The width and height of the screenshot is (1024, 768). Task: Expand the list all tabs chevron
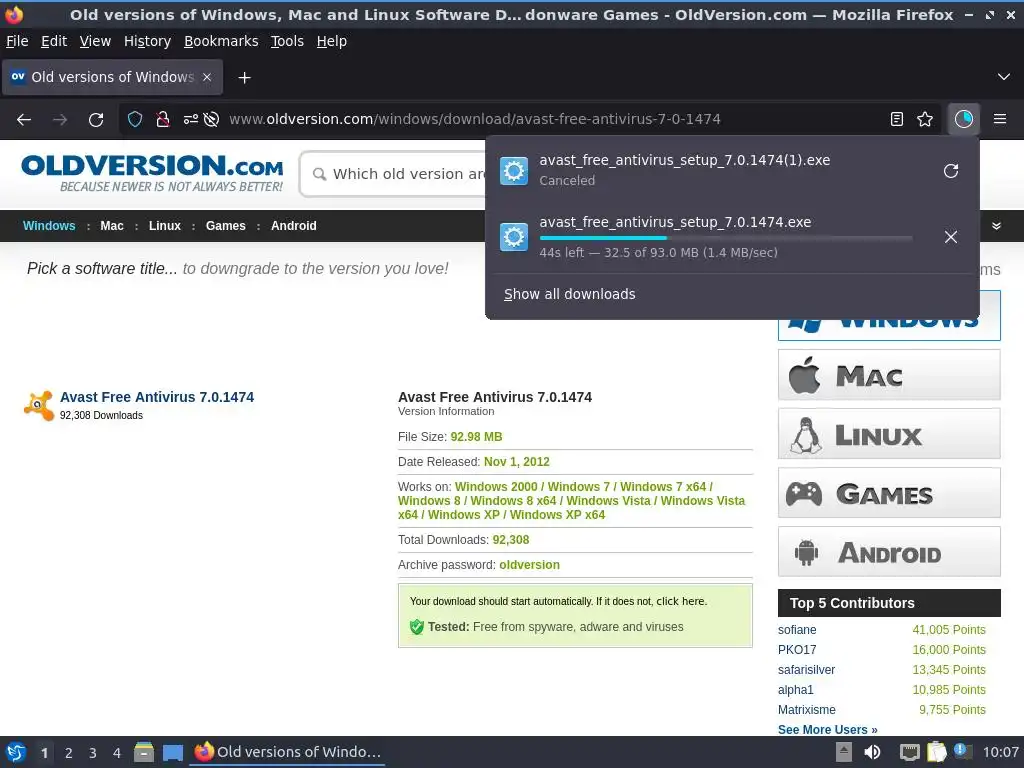point(1004,77)
